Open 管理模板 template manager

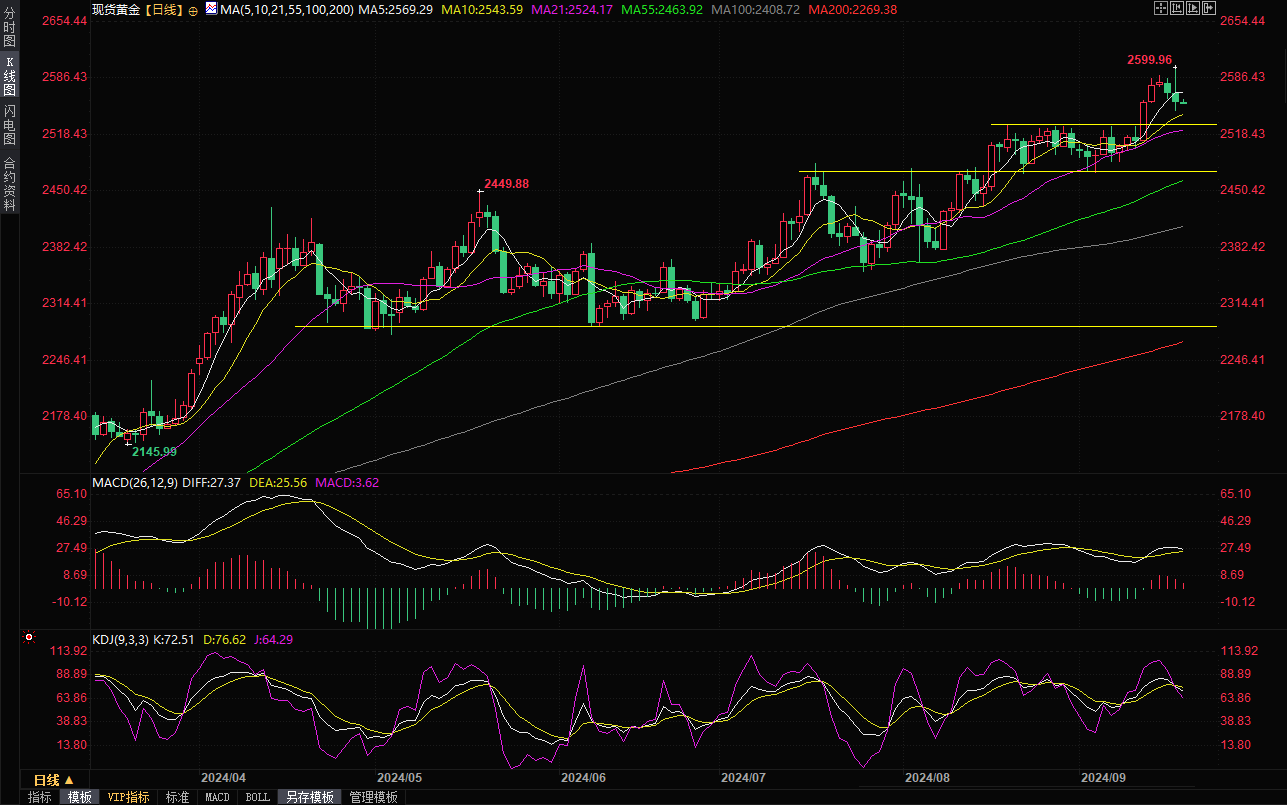click(x=373, y=797)
